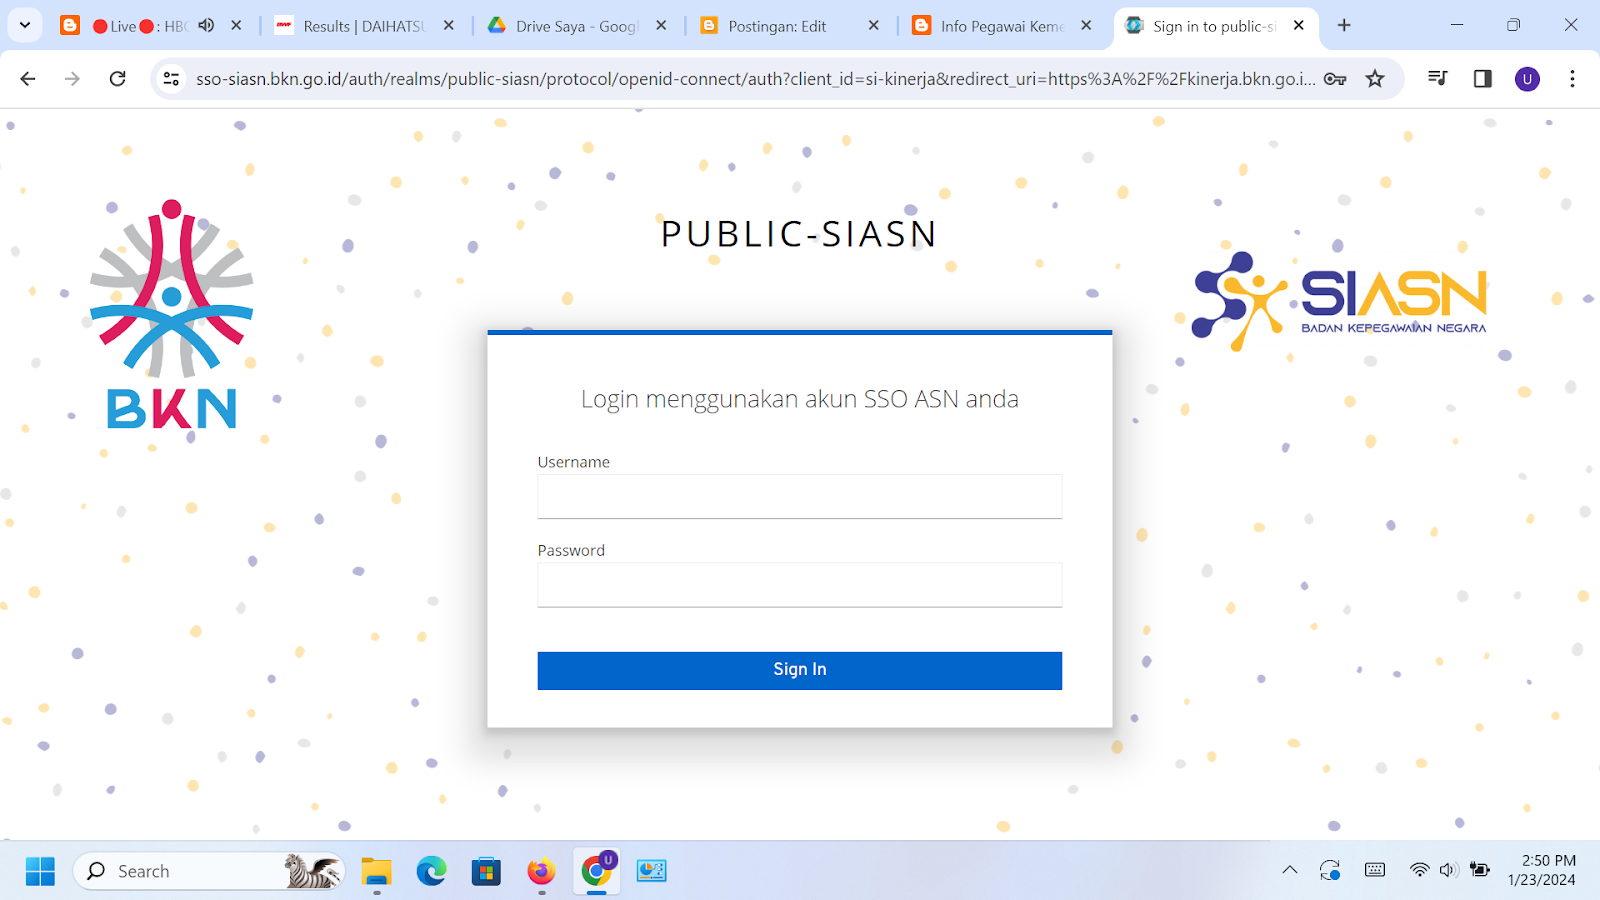Close the Live HBO tab
This screenshot has height=900, width=1600.
click(x=236, y=26)
